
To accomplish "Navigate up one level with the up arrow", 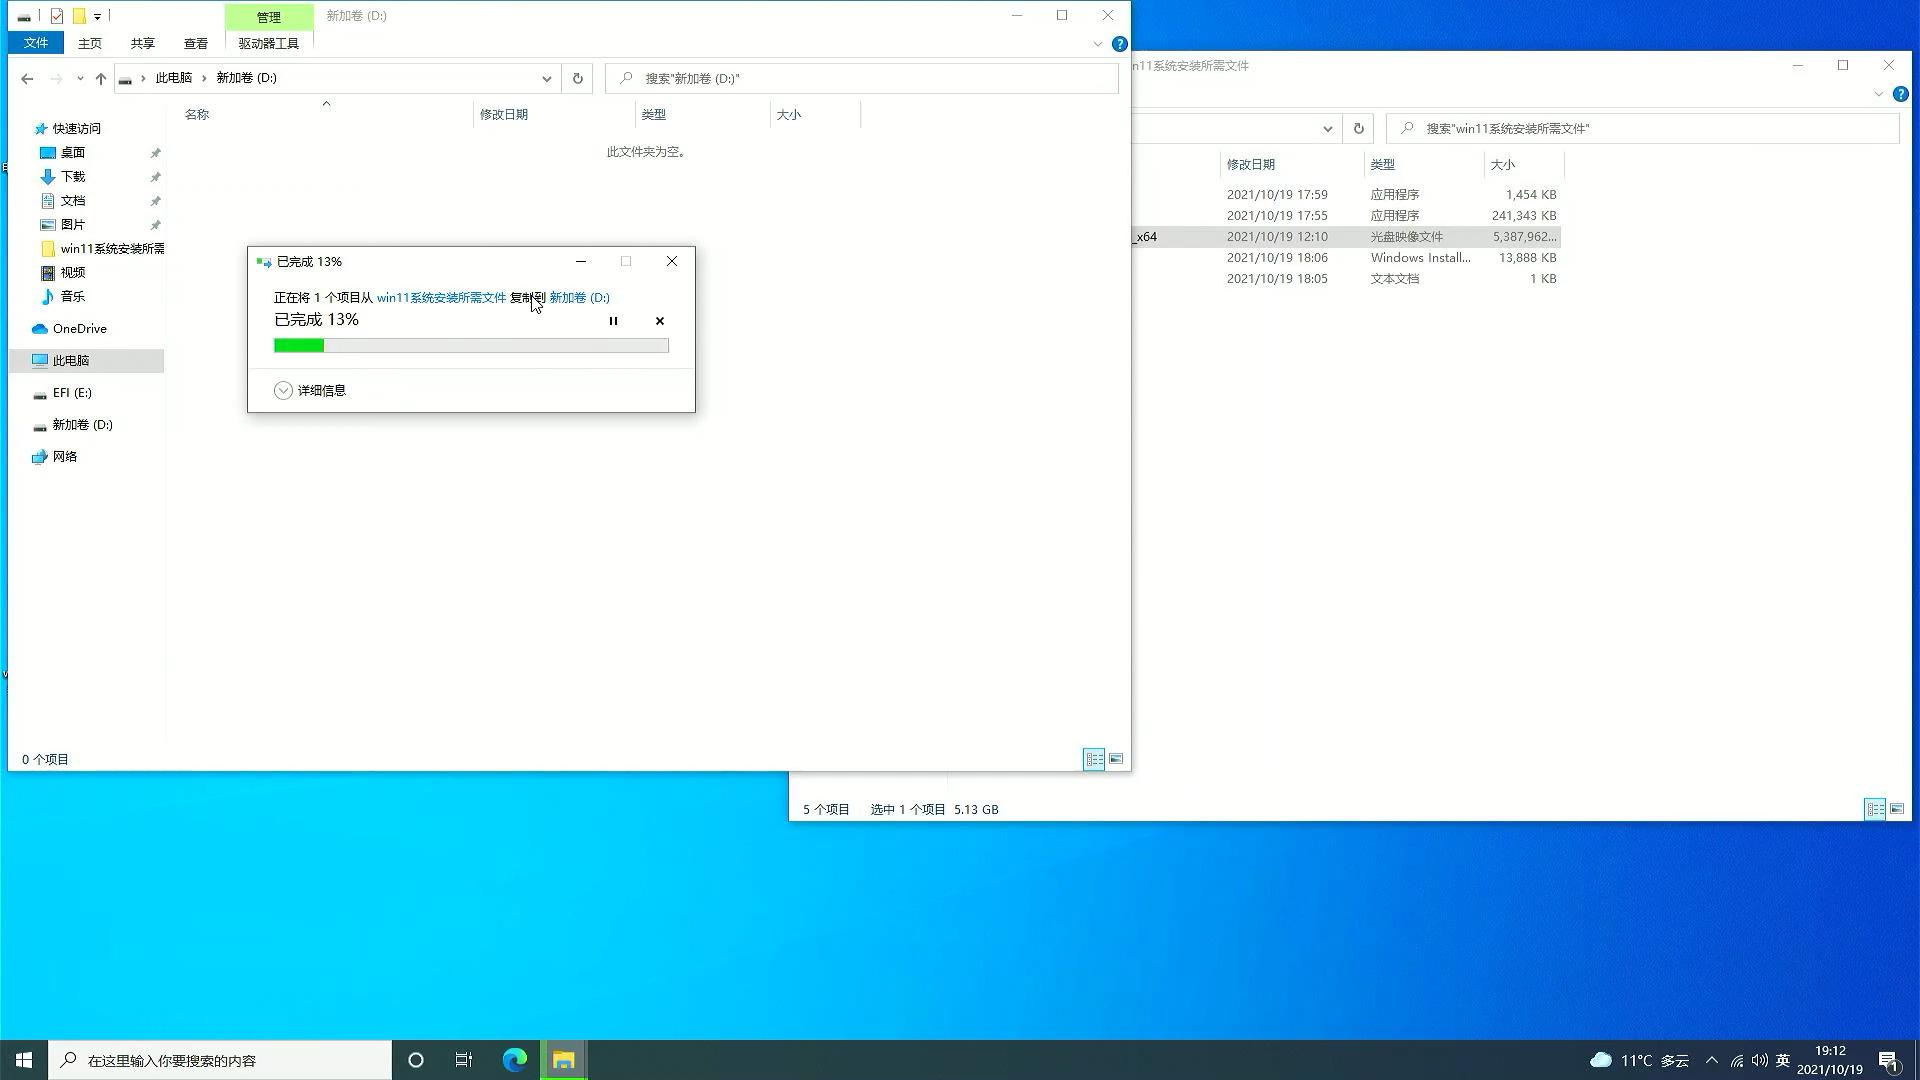I will [x=100, y=78].
